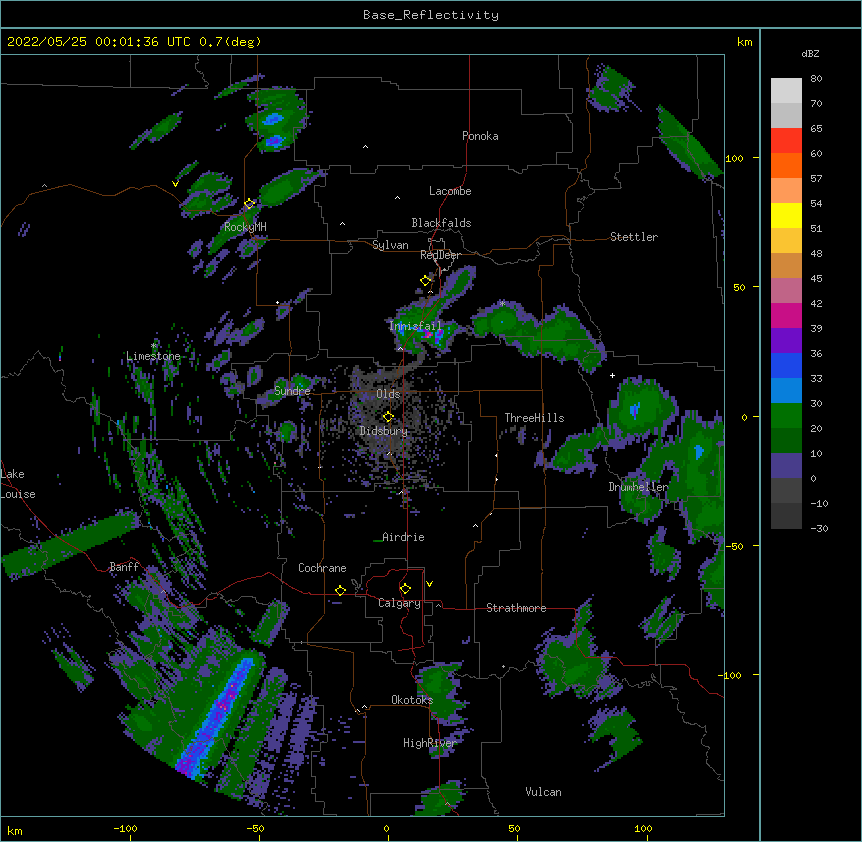Viewport: 862px width, 842px height.
Task: Click the yellow diamond marker beside RockyMH
Action: tap(250, 203)
